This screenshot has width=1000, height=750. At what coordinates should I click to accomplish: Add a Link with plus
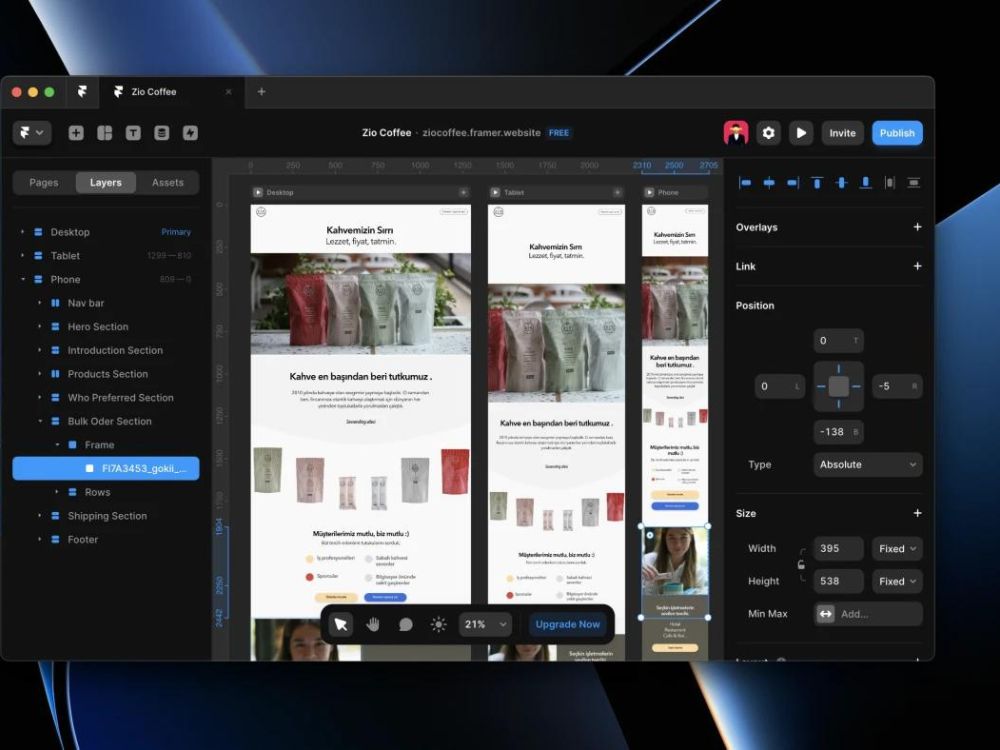[x=917, y=266]
